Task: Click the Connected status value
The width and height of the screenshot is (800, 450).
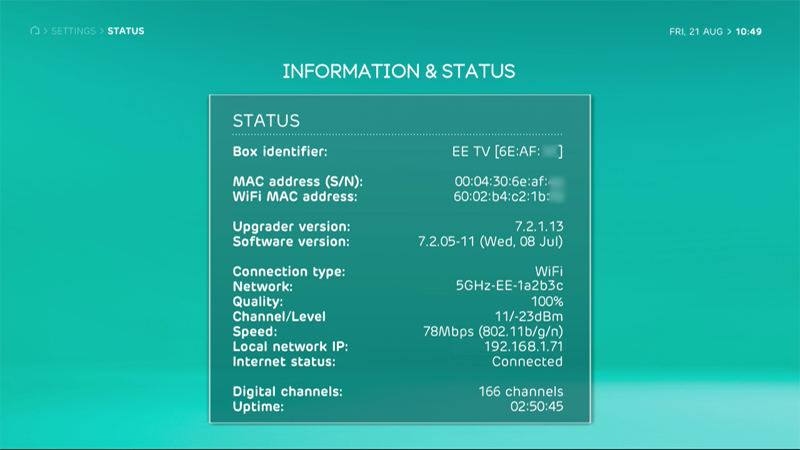Action: tap(527, 362)
